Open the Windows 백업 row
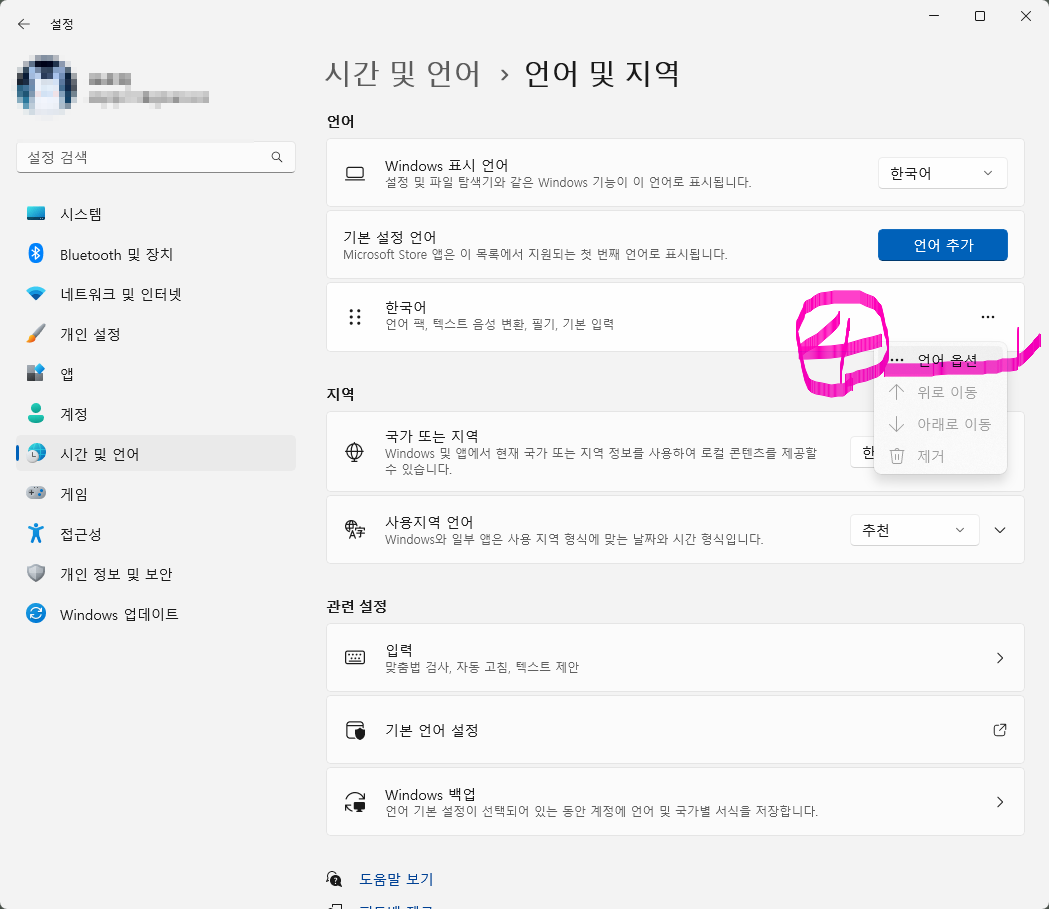Viewport: 1049px width, 909px height. point(675,801)
